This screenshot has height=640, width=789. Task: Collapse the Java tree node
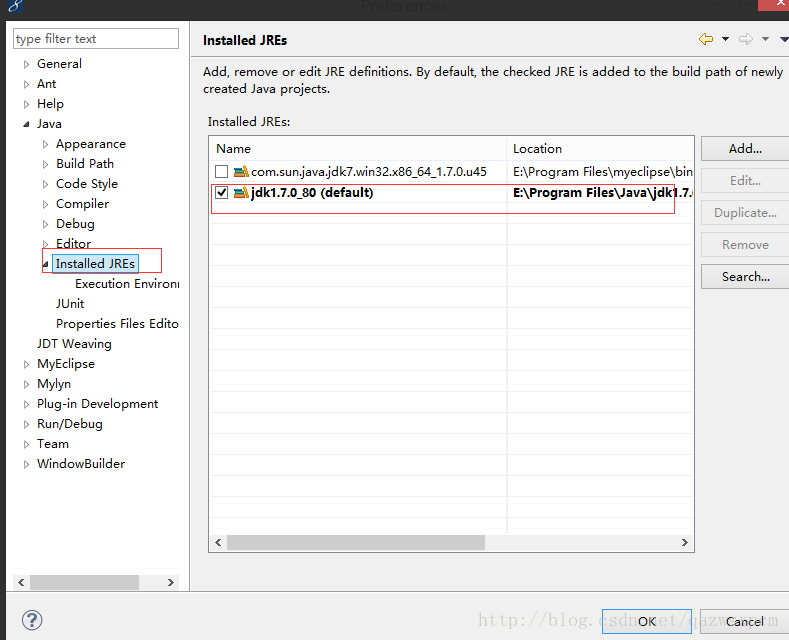click(x=27, y=124)
